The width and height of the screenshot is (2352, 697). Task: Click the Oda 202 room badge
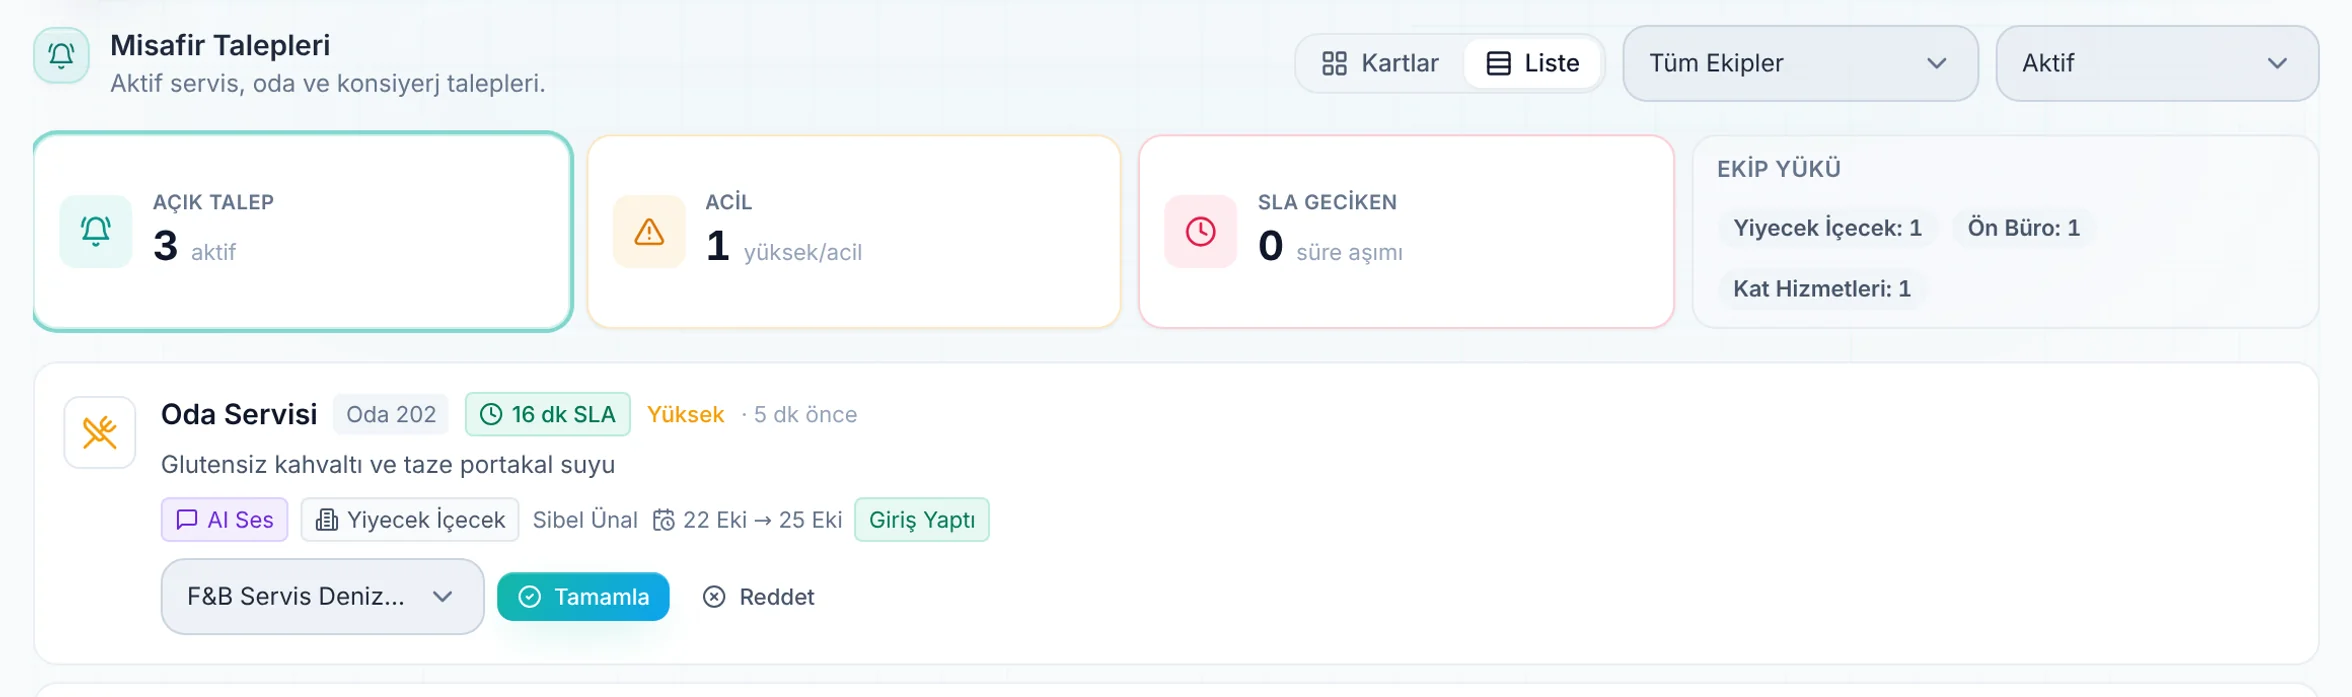pos(391,414)
